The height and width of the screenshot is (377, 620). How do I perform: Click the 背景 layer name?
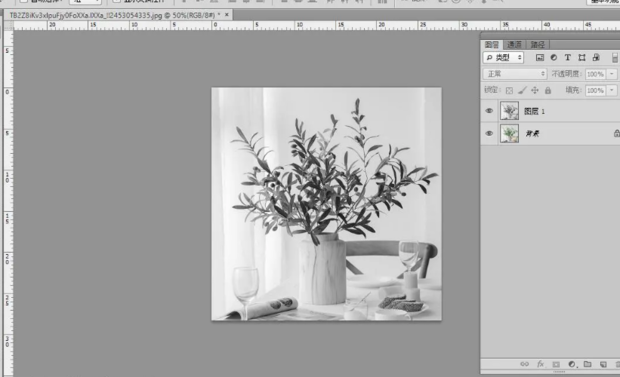pos(532,134)
